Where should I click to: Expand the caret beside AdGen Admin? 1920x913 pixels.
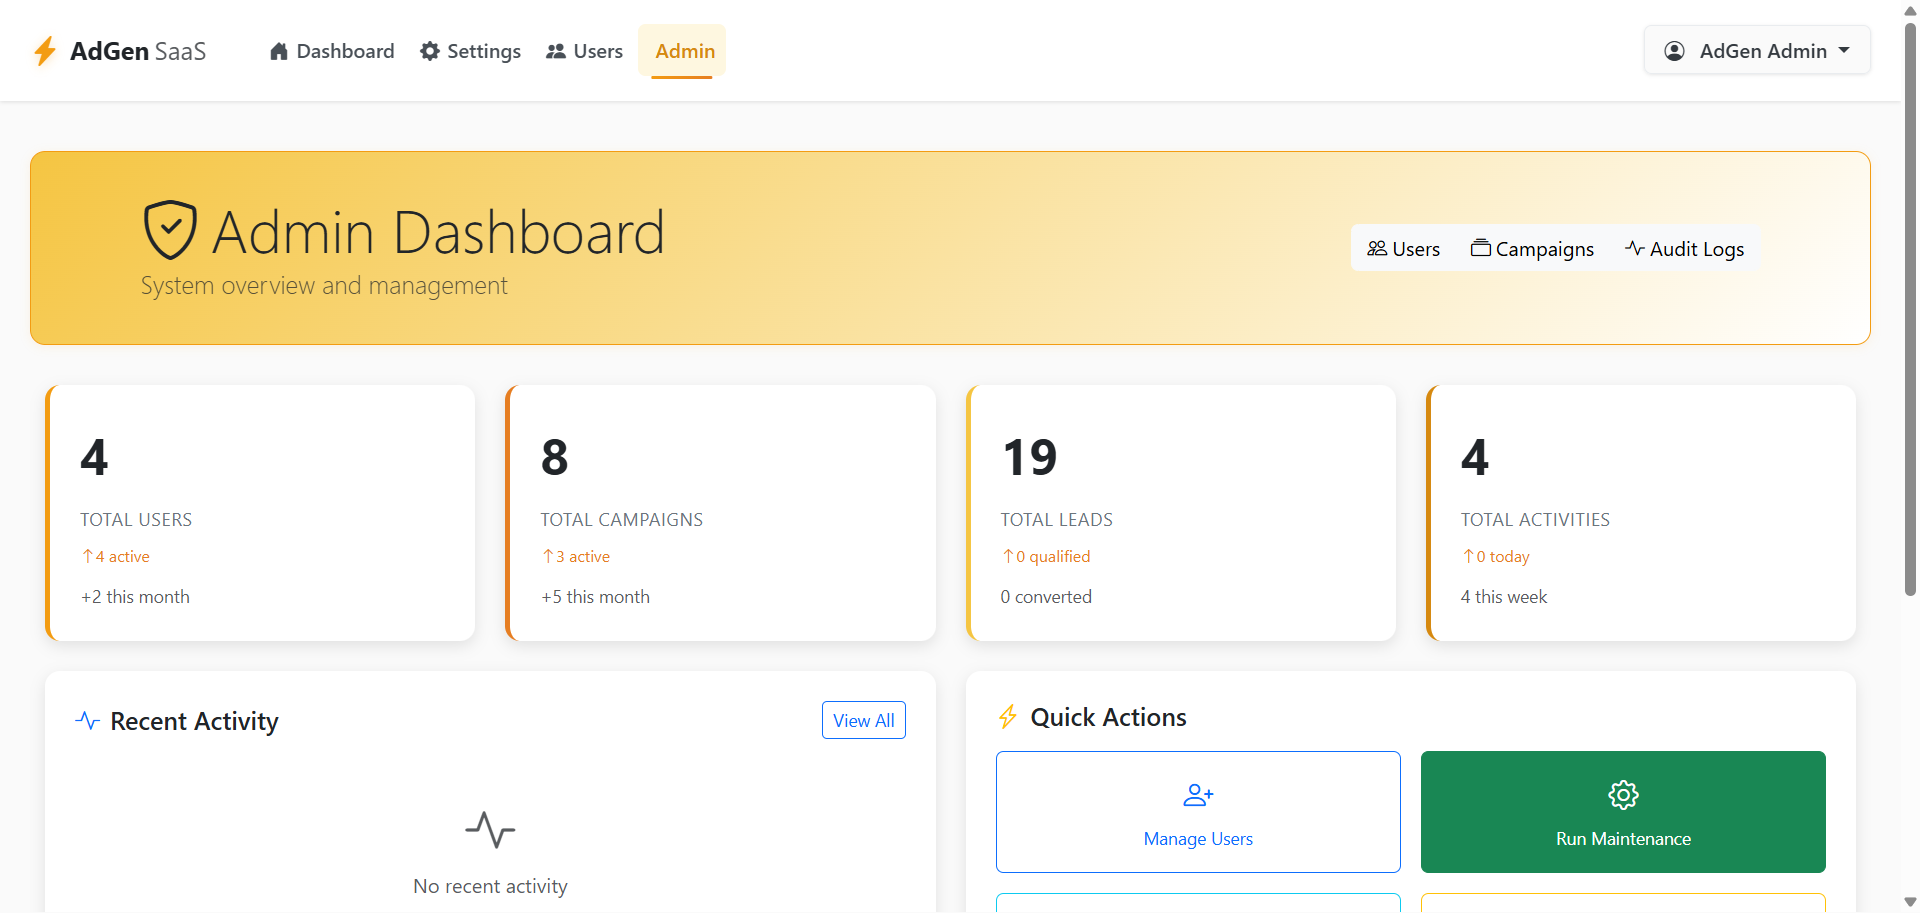[1844, 50]
